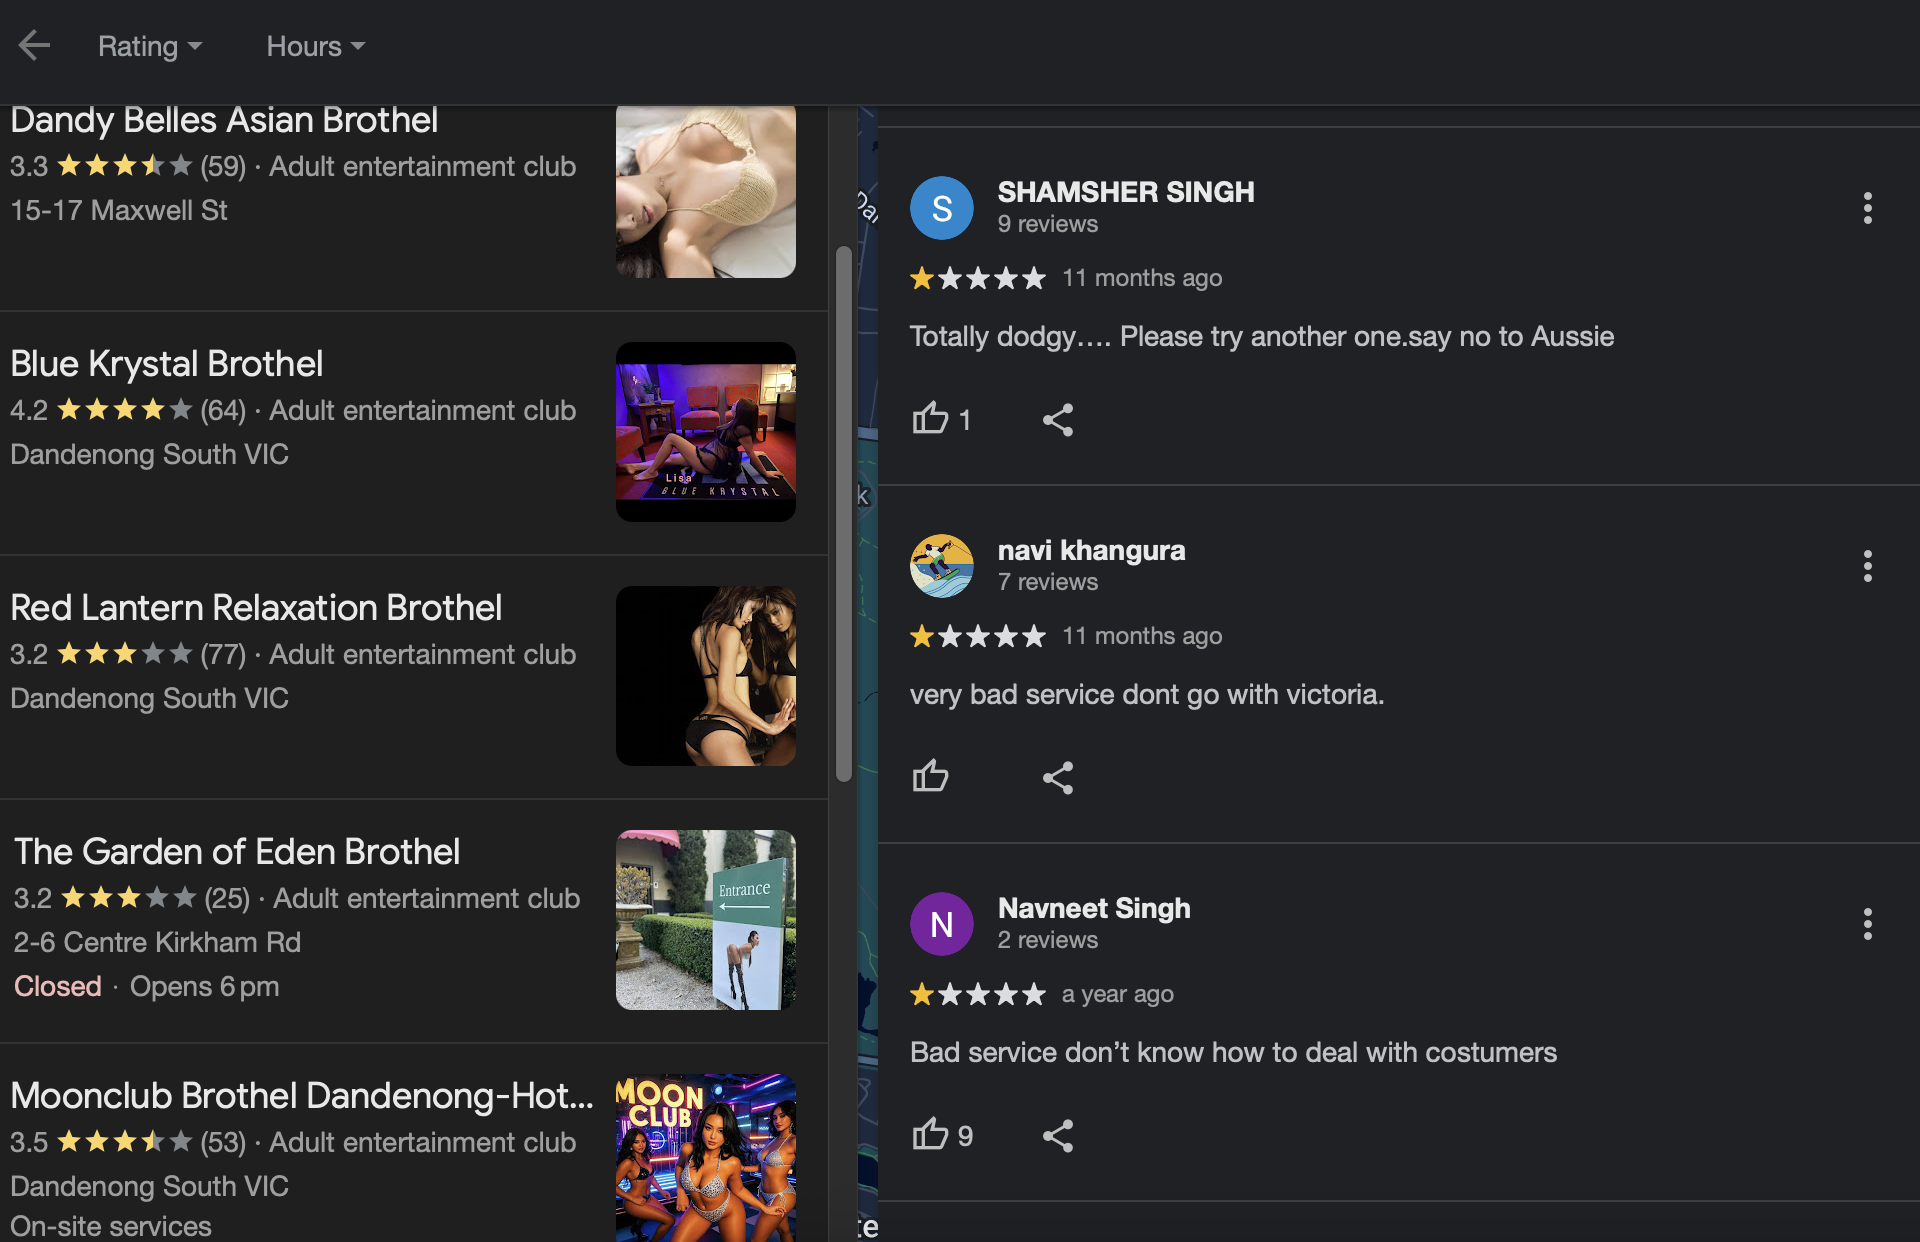Screen dimensions: 1920x1242
Task: Click 3.5 rating of Moonclub Brothel
Action: pos(29,1142)
